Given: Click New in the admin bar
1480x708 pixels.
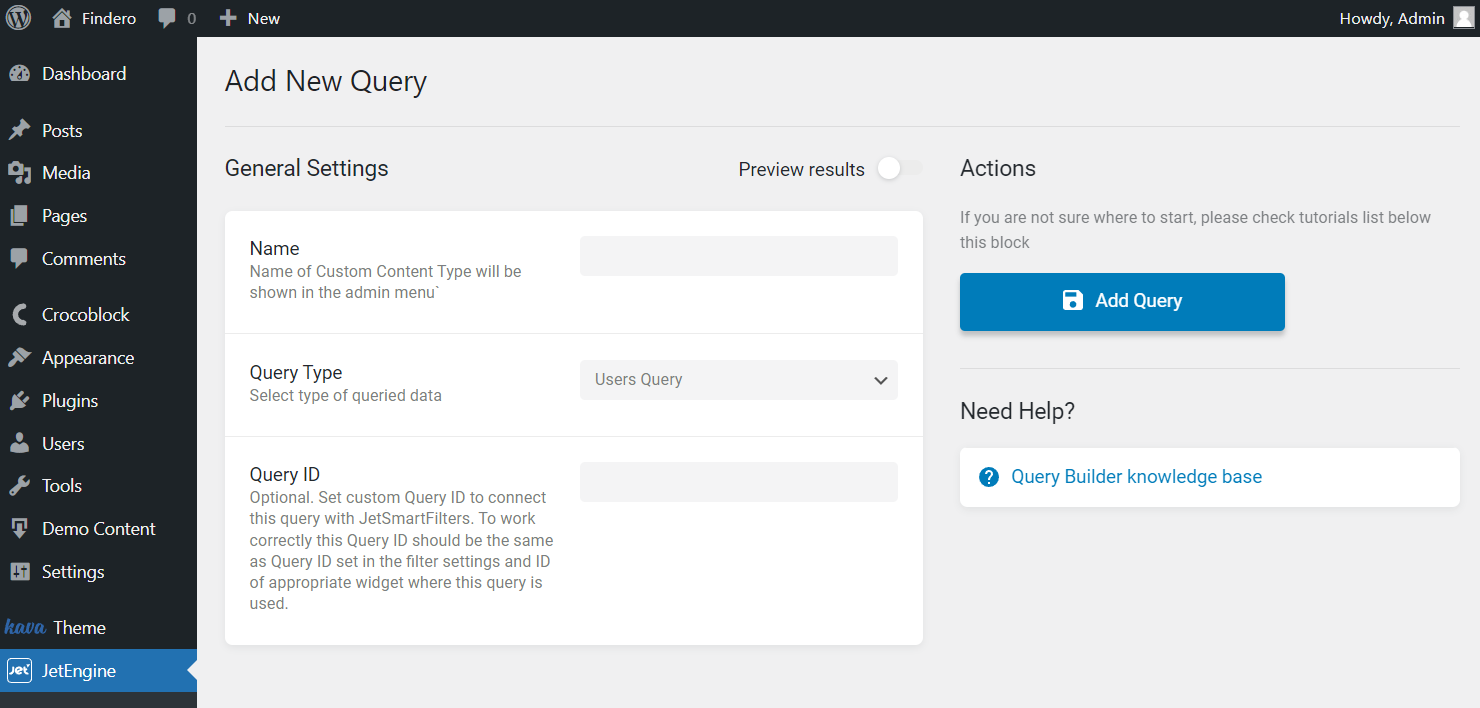Looking at the screenshot, I should tap(264, 18).
